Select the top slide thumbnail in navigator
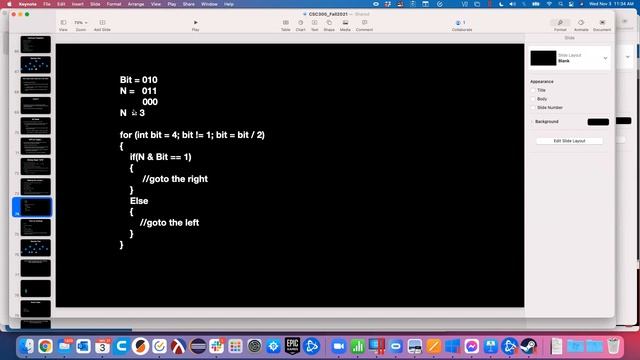This screenshot has height=360, width=640. (x=36, y=44)
